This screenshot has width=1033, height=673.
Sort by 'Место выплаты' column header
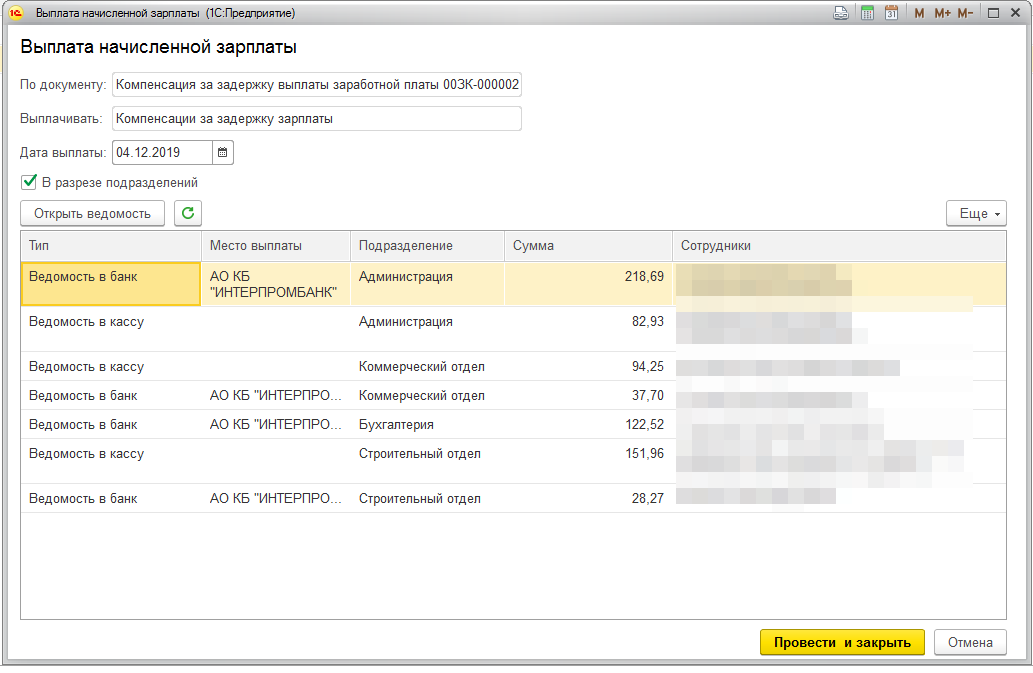(x=276, y=246)
